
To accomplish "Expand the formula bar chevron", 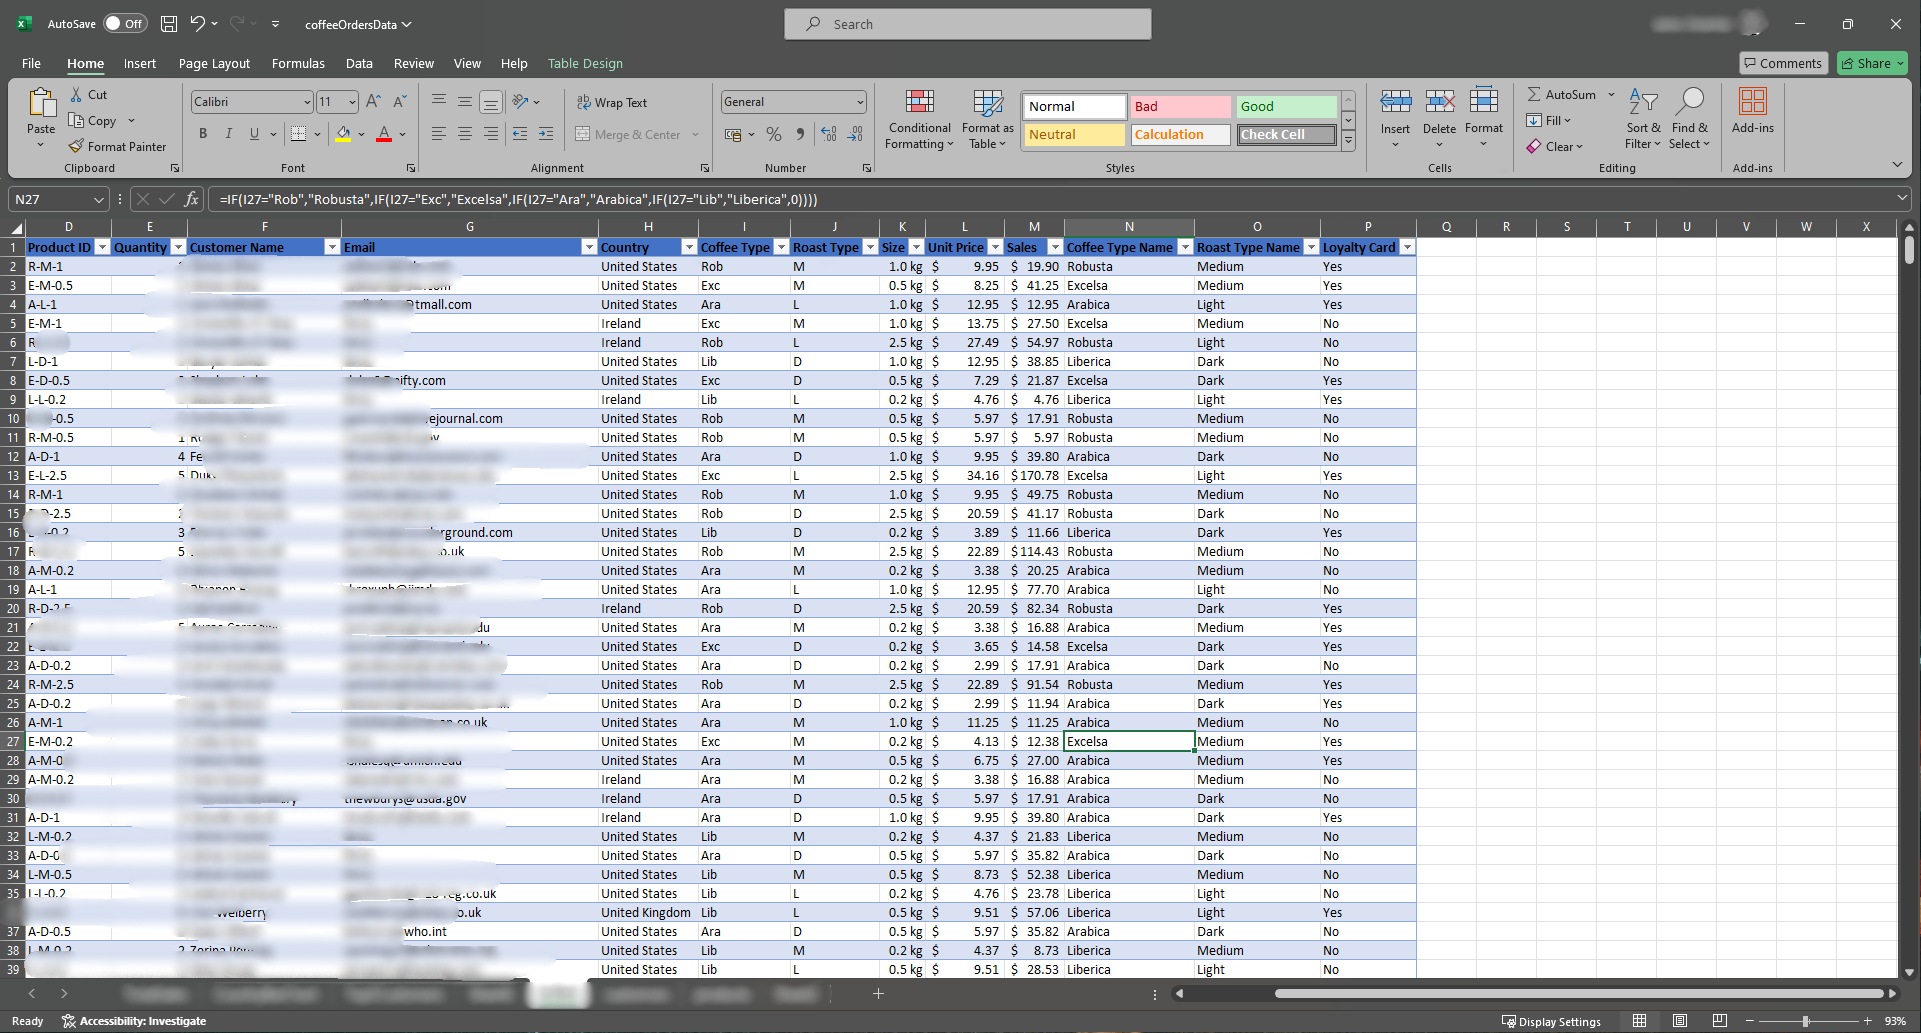I will coord(1902,199).
